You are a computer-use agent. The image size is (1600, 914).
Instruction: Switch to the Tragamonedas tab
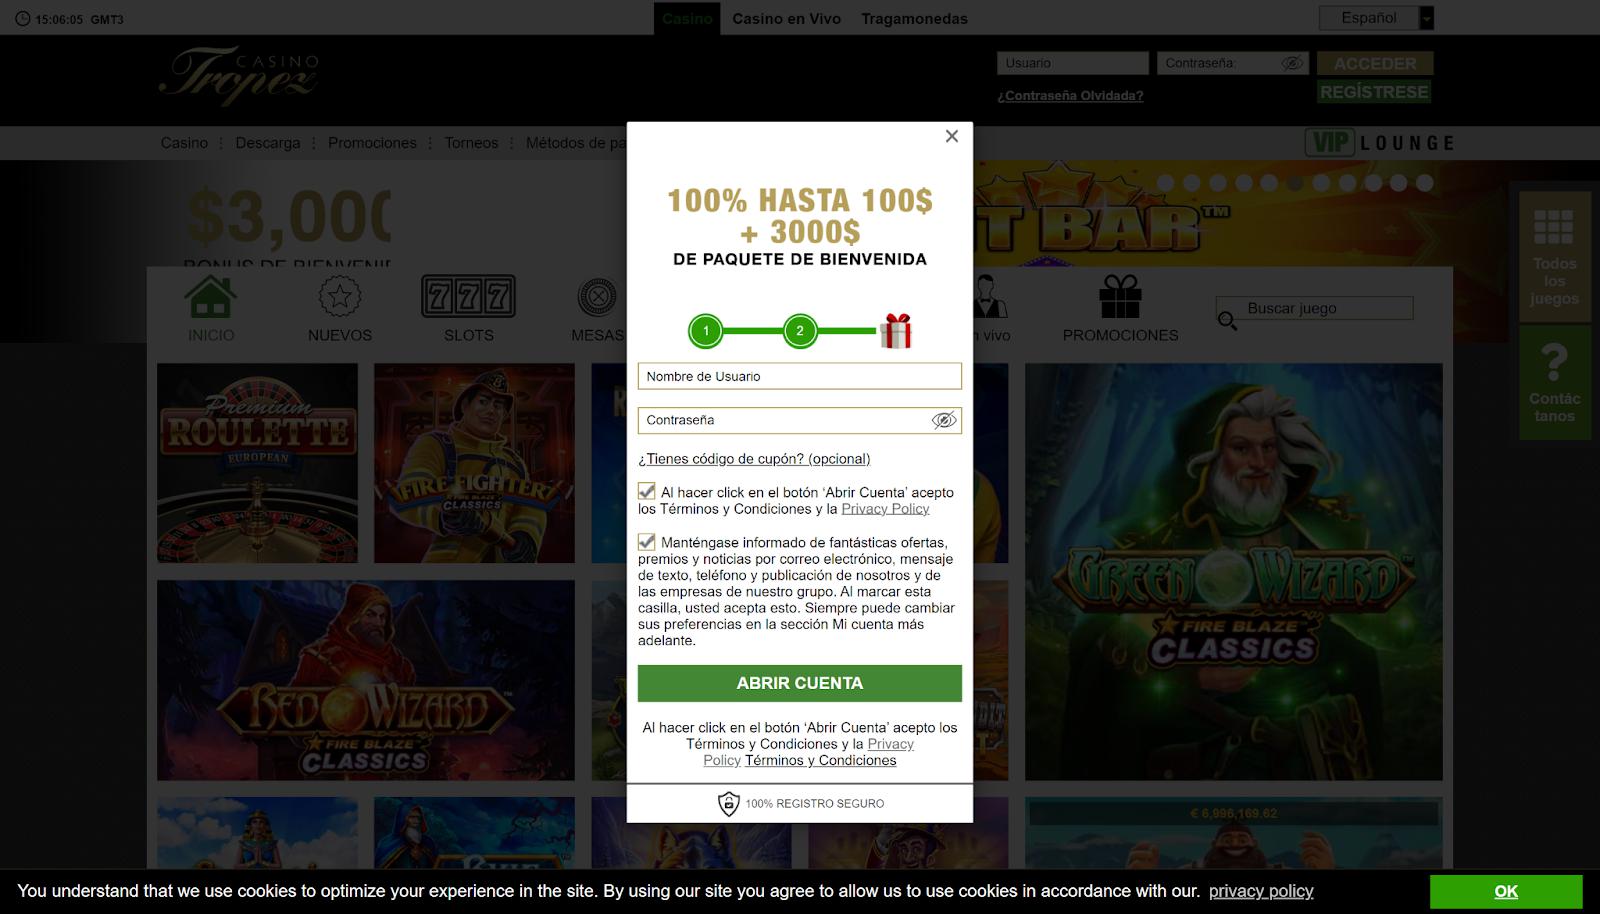click(914, 19)
